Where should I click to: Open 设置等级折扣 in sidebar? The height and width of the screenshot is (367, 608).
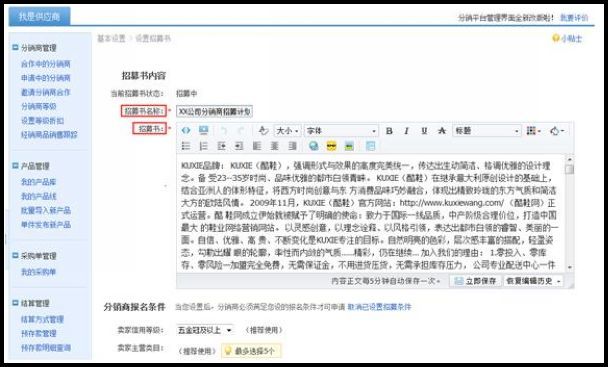click(x=42, y=121)
